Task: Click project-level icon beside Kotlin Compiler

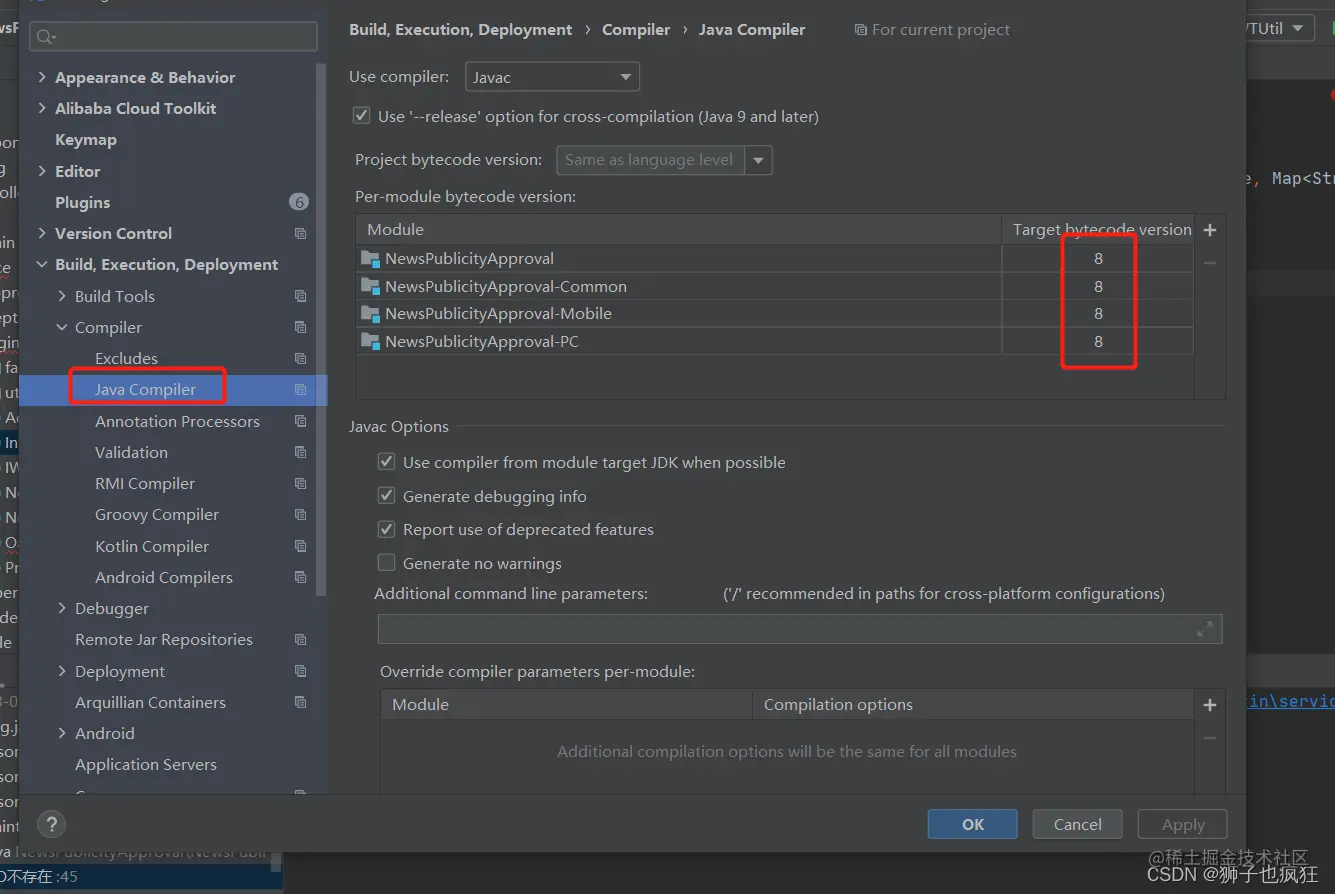Action: (x=300, y=546)
